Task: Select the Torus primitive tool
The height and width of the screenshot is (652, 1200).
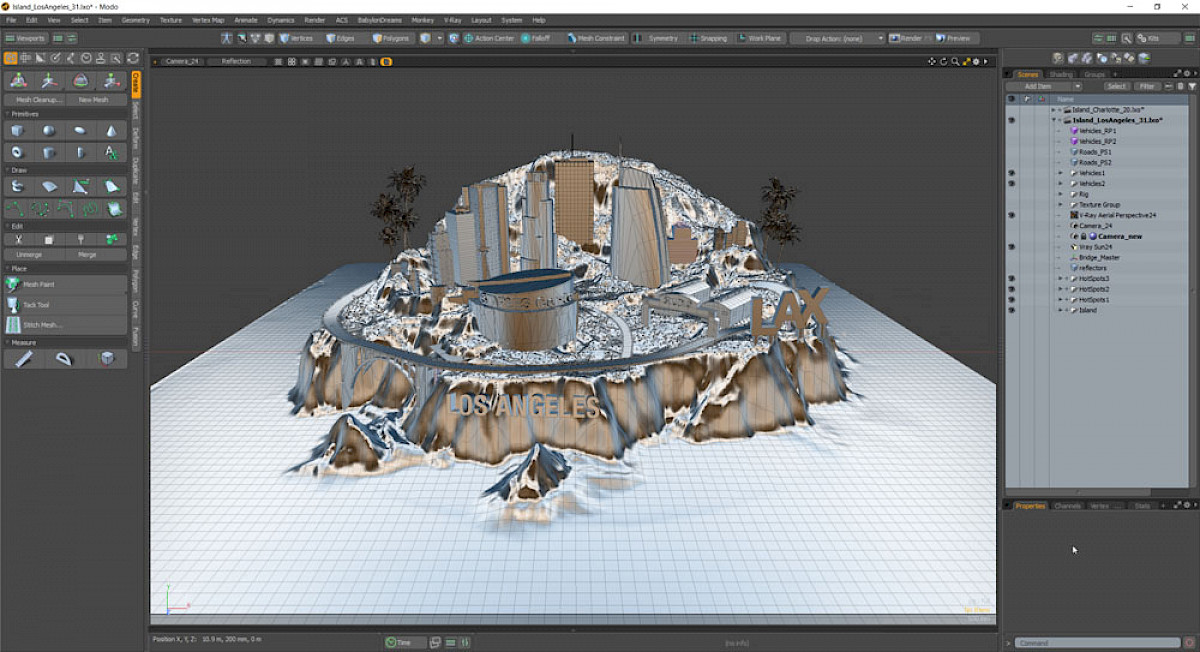Action: 18,152
